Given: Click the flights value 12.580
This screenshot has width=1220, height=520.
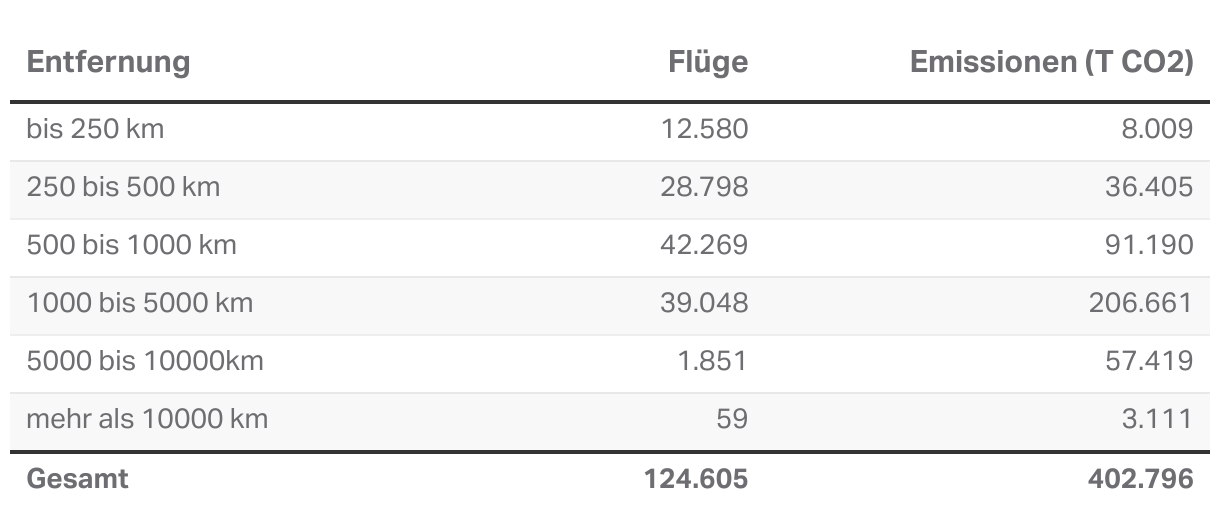Looking at the screenshot, I should coord(705,129).
